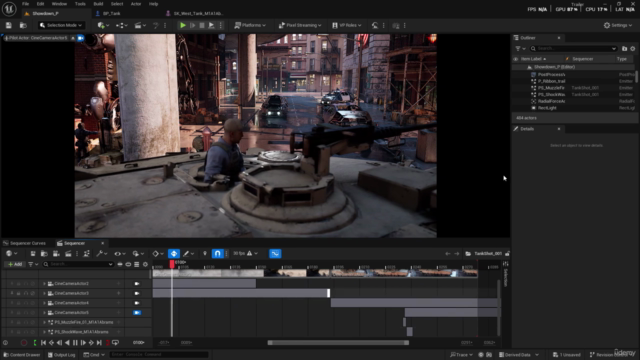640x360 pixels.
Task: Save the current level using the toolbar
Action: 9,25
